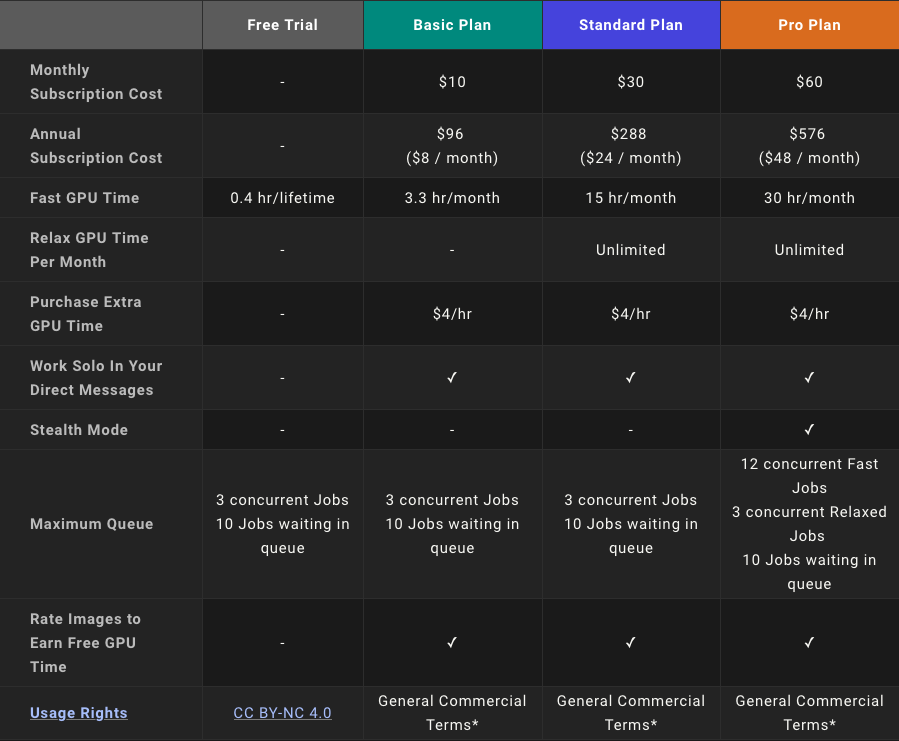Click Pro Plan checkmark for Work Solo row
This screenshot has height=741, width=899.
(809, 377)
